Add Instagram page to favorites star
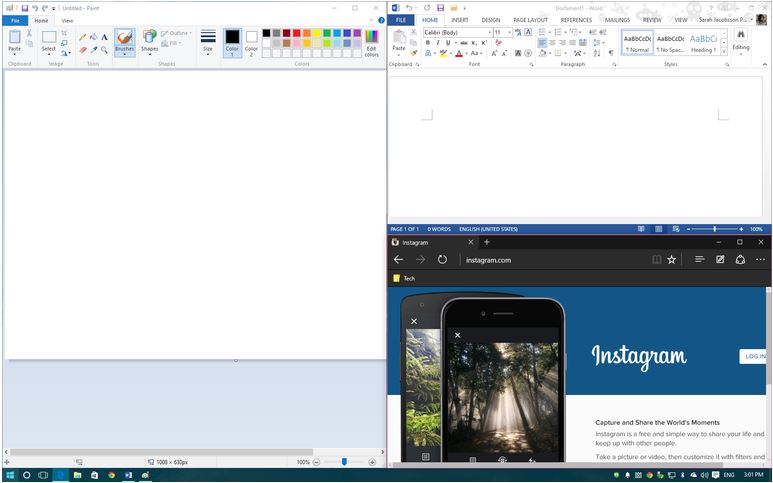This screenshot has width=773, height=483. 671,260
